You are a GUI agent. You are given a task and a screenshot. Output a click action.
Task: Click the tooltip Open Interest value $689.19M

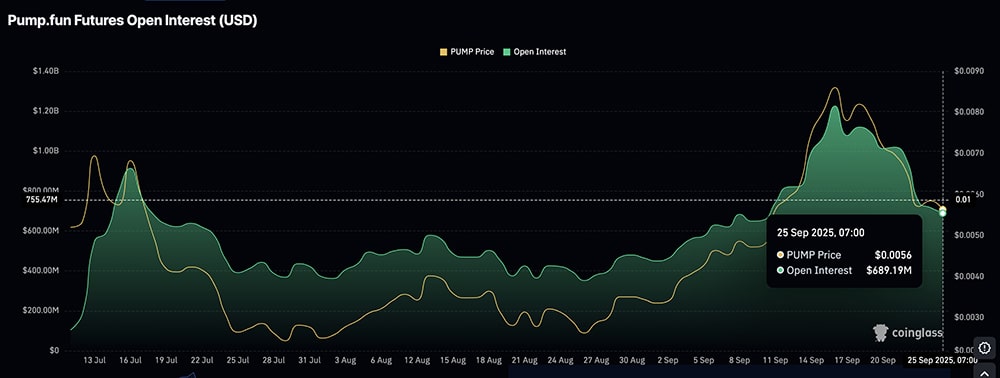pyautogui.click(x=889, y=270)
